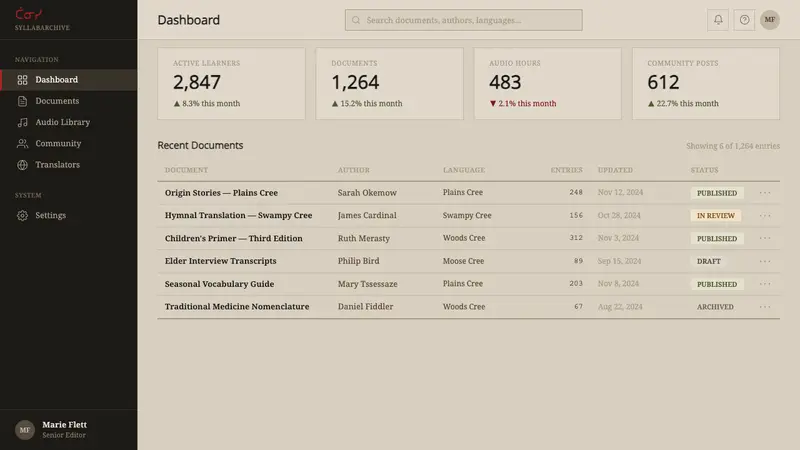The image size is (800, 450).
Task: Sort by Author column header
Action: pos(354,170)
